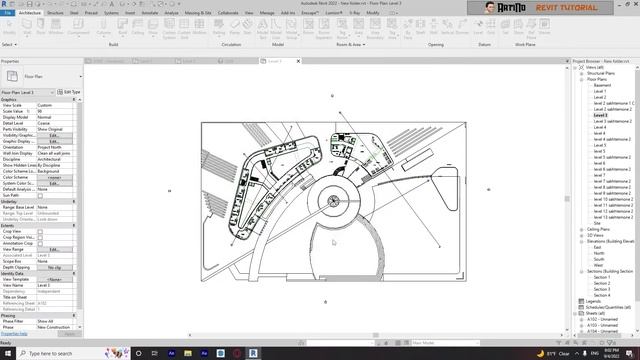Click the Tag Room tool
Viewport: 640px width, 360px height.
[x=342, y=29]
